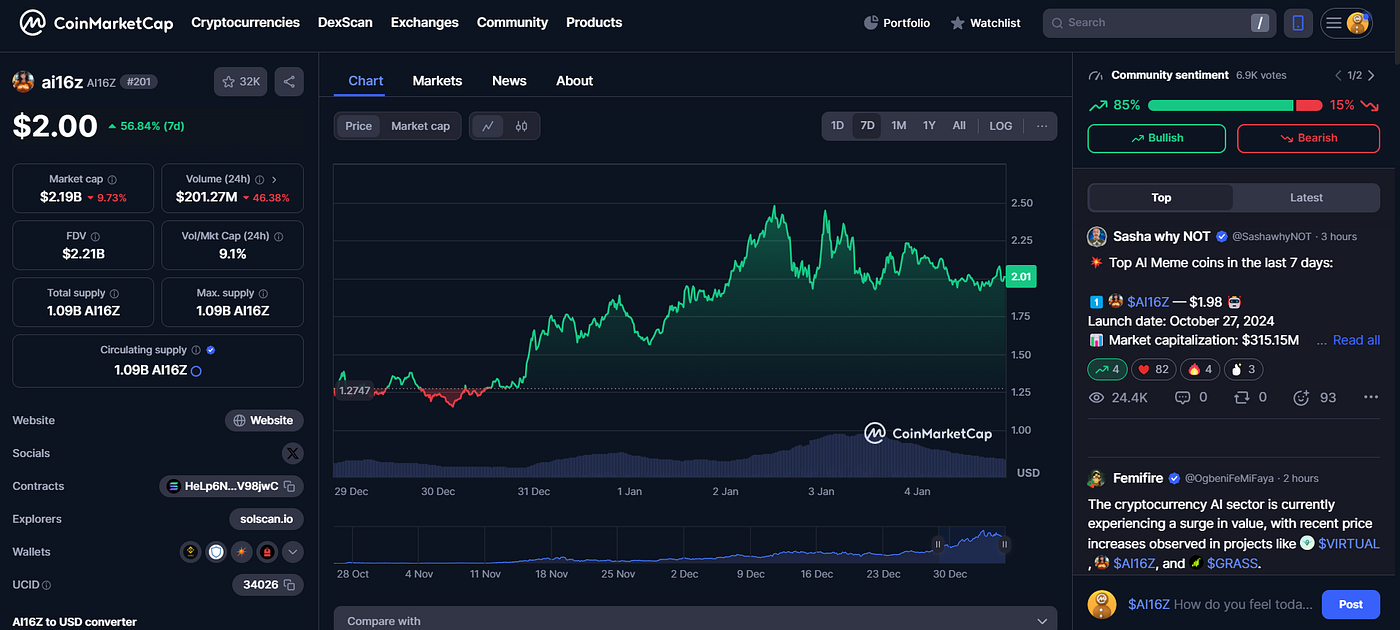The width and height of the screenshot is (1400, 630).
Task: Open the Community menu
Action: [x=512, y=22]
